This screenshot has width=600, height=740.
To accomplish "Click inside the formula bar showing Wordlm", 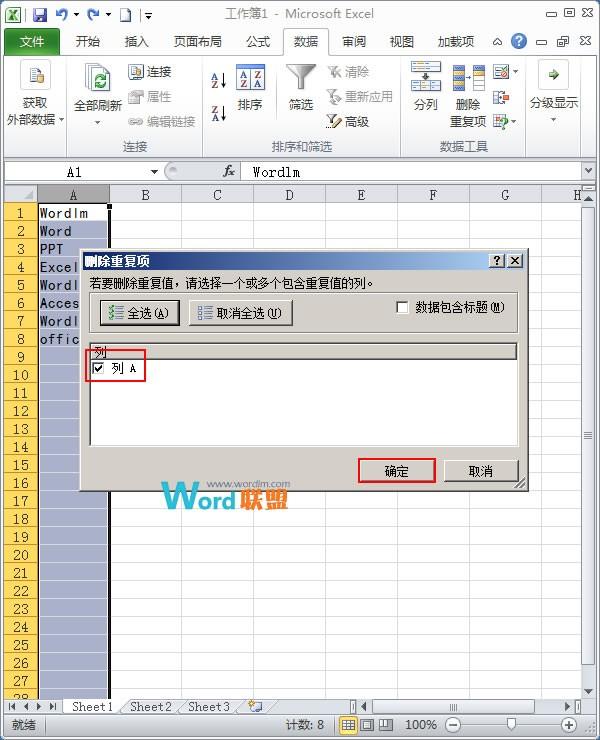I will click(x=411, y=172).
